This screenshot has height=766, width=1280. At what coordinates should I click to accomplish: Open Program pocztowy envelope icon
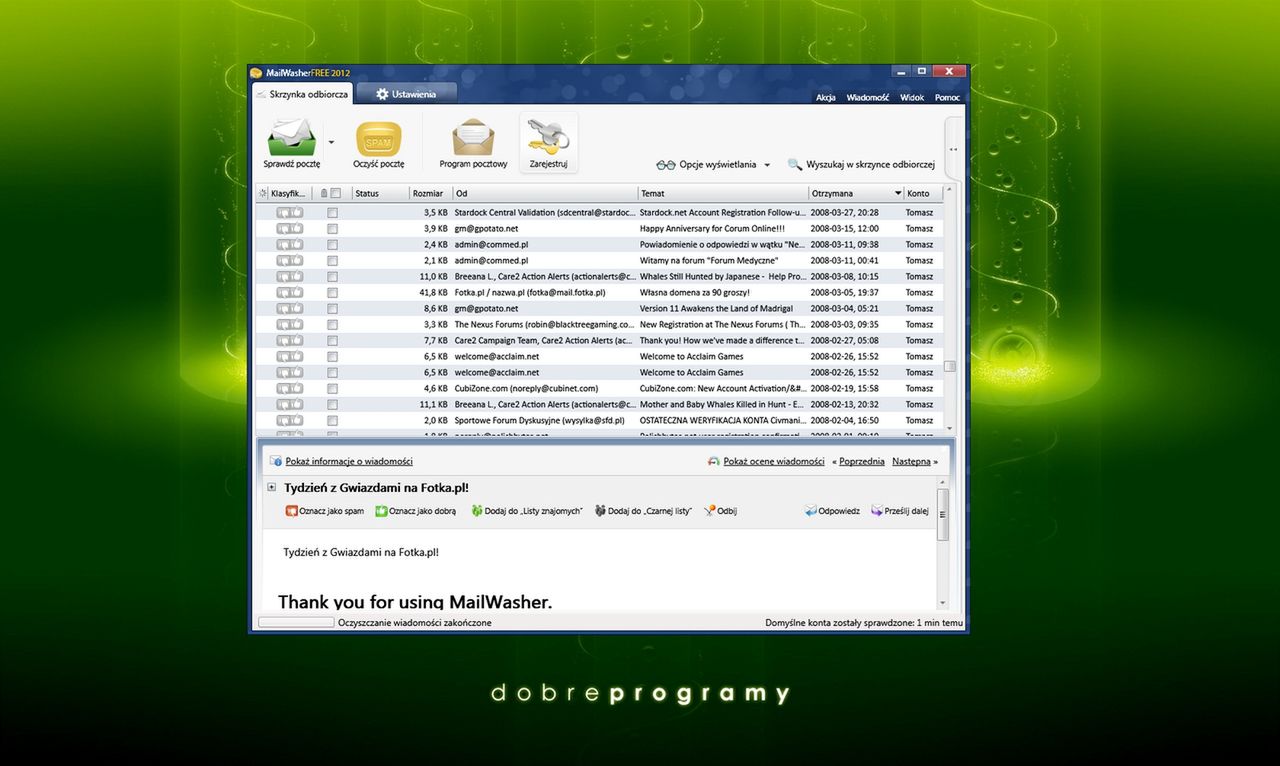click(x=473, y=139)
